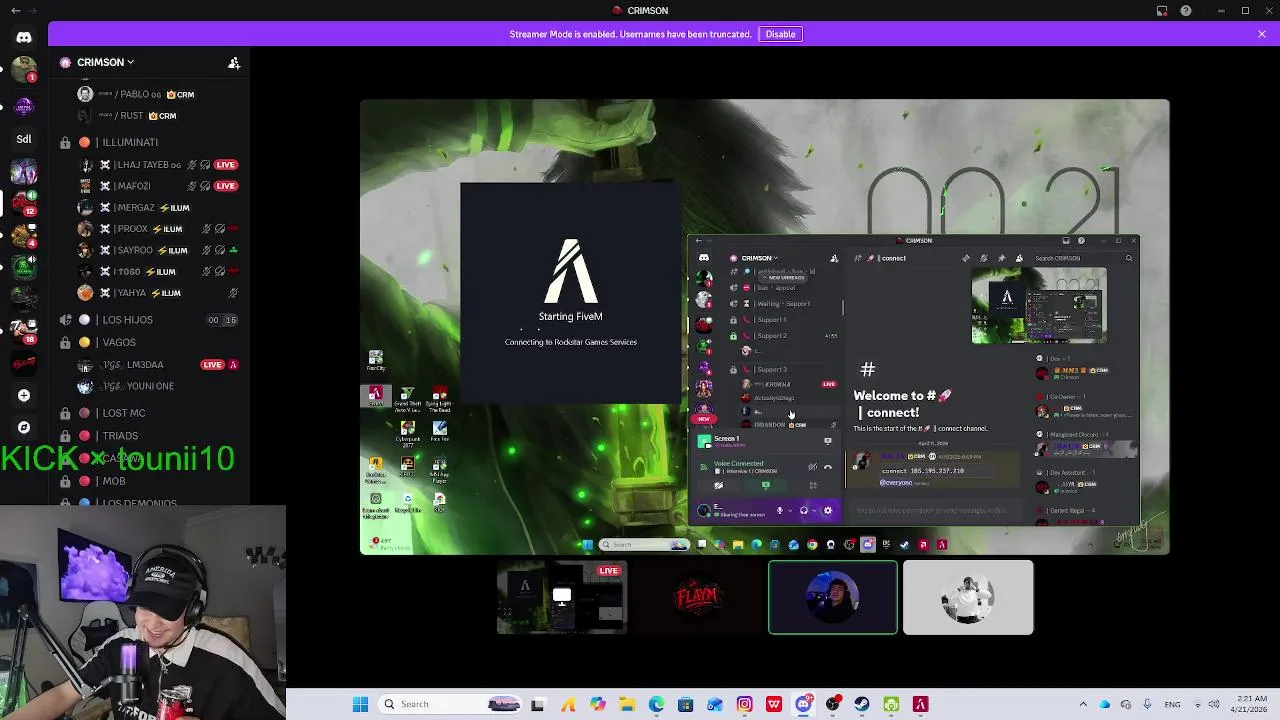Click Add a Server plus icon
The width and height of the screenshot is (1280, 720).
pos(24,395)
